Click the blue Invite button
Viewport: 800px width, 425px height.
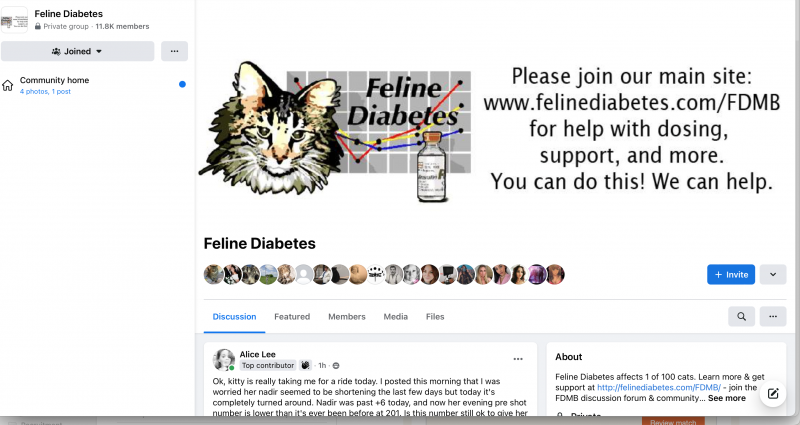[x=731, y=274]
